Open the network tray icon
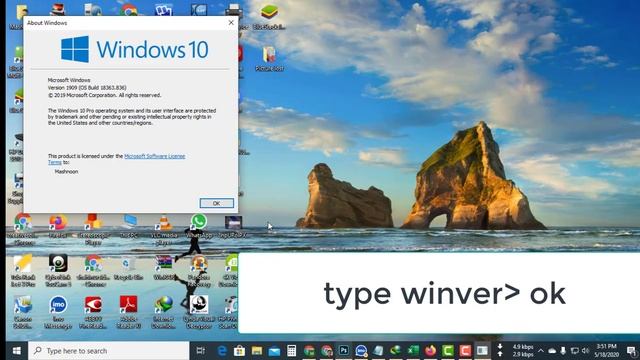The image size is (640, 360). point(574,351)
